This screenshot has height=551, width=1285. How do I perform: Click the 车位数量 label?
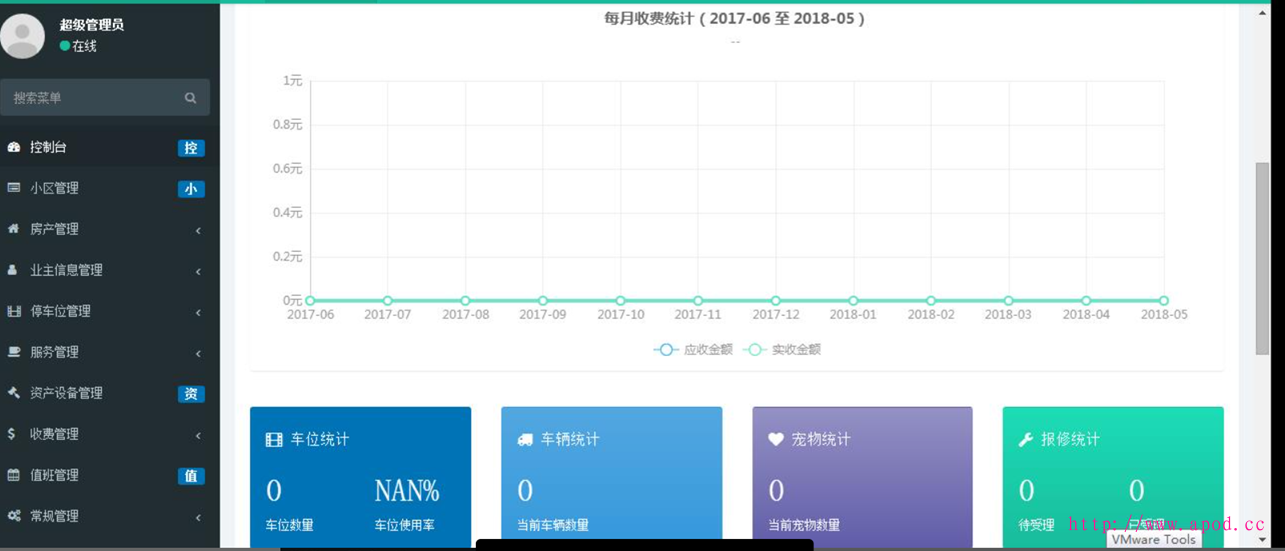[x=290, y=525]
